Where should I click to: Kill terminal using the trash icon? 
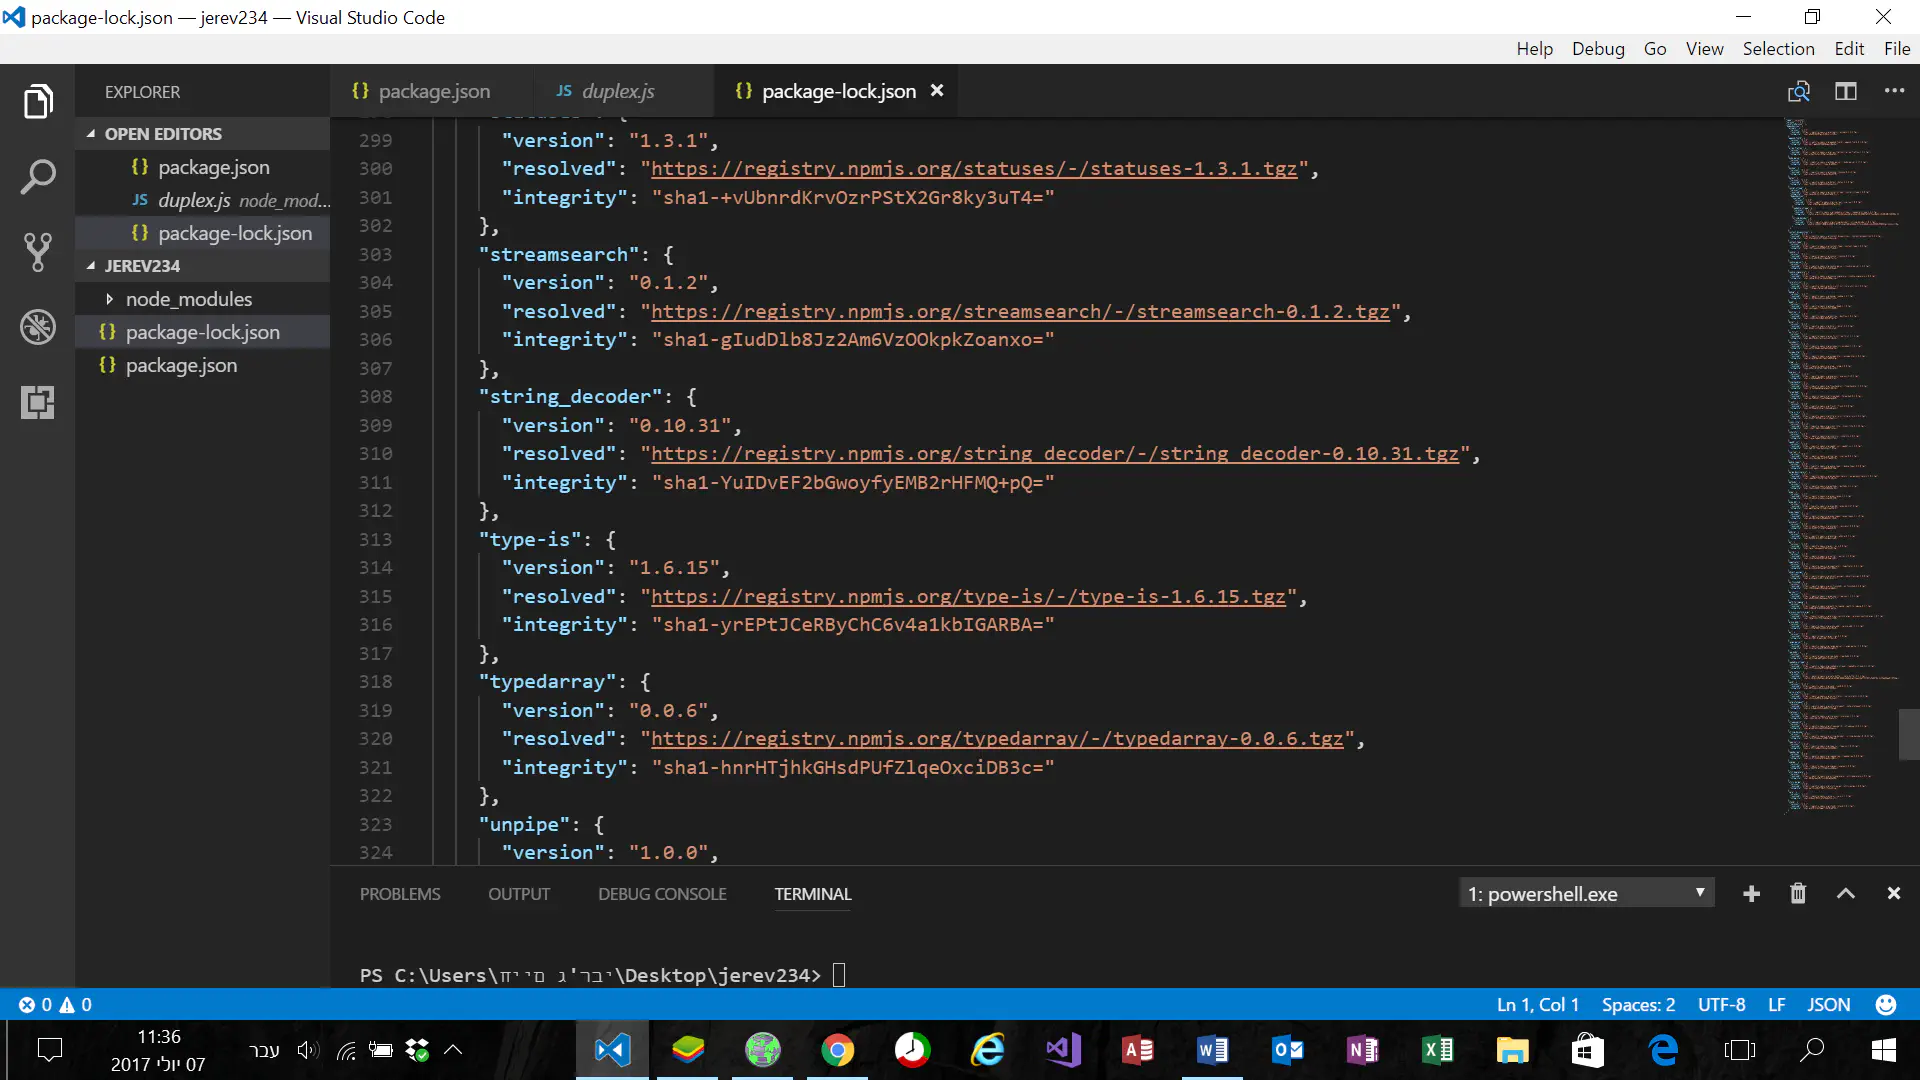click(1798, 893)
